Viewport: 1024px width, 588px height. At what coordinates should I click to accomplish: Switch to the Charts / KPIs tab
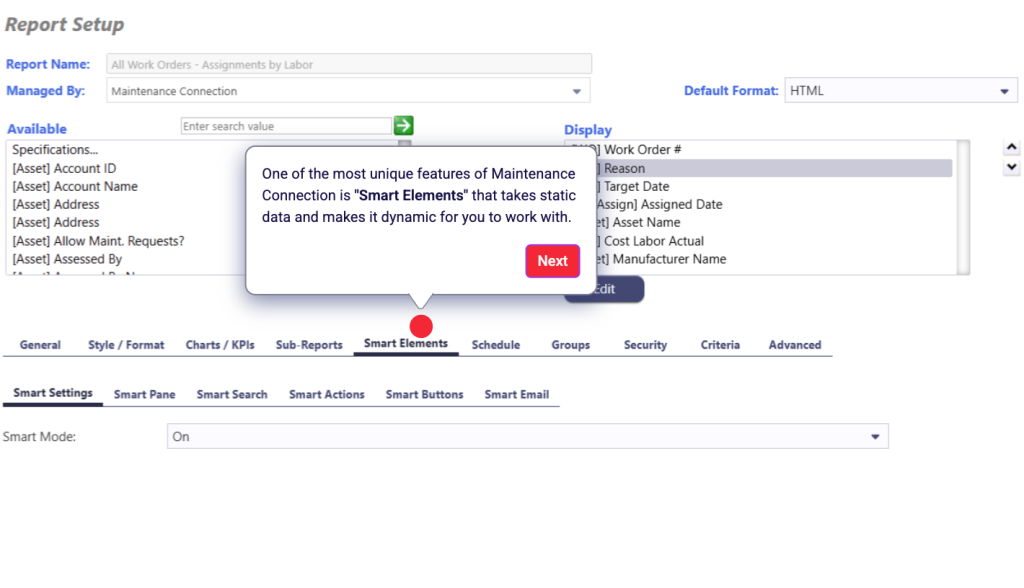(x=220, y=344)
